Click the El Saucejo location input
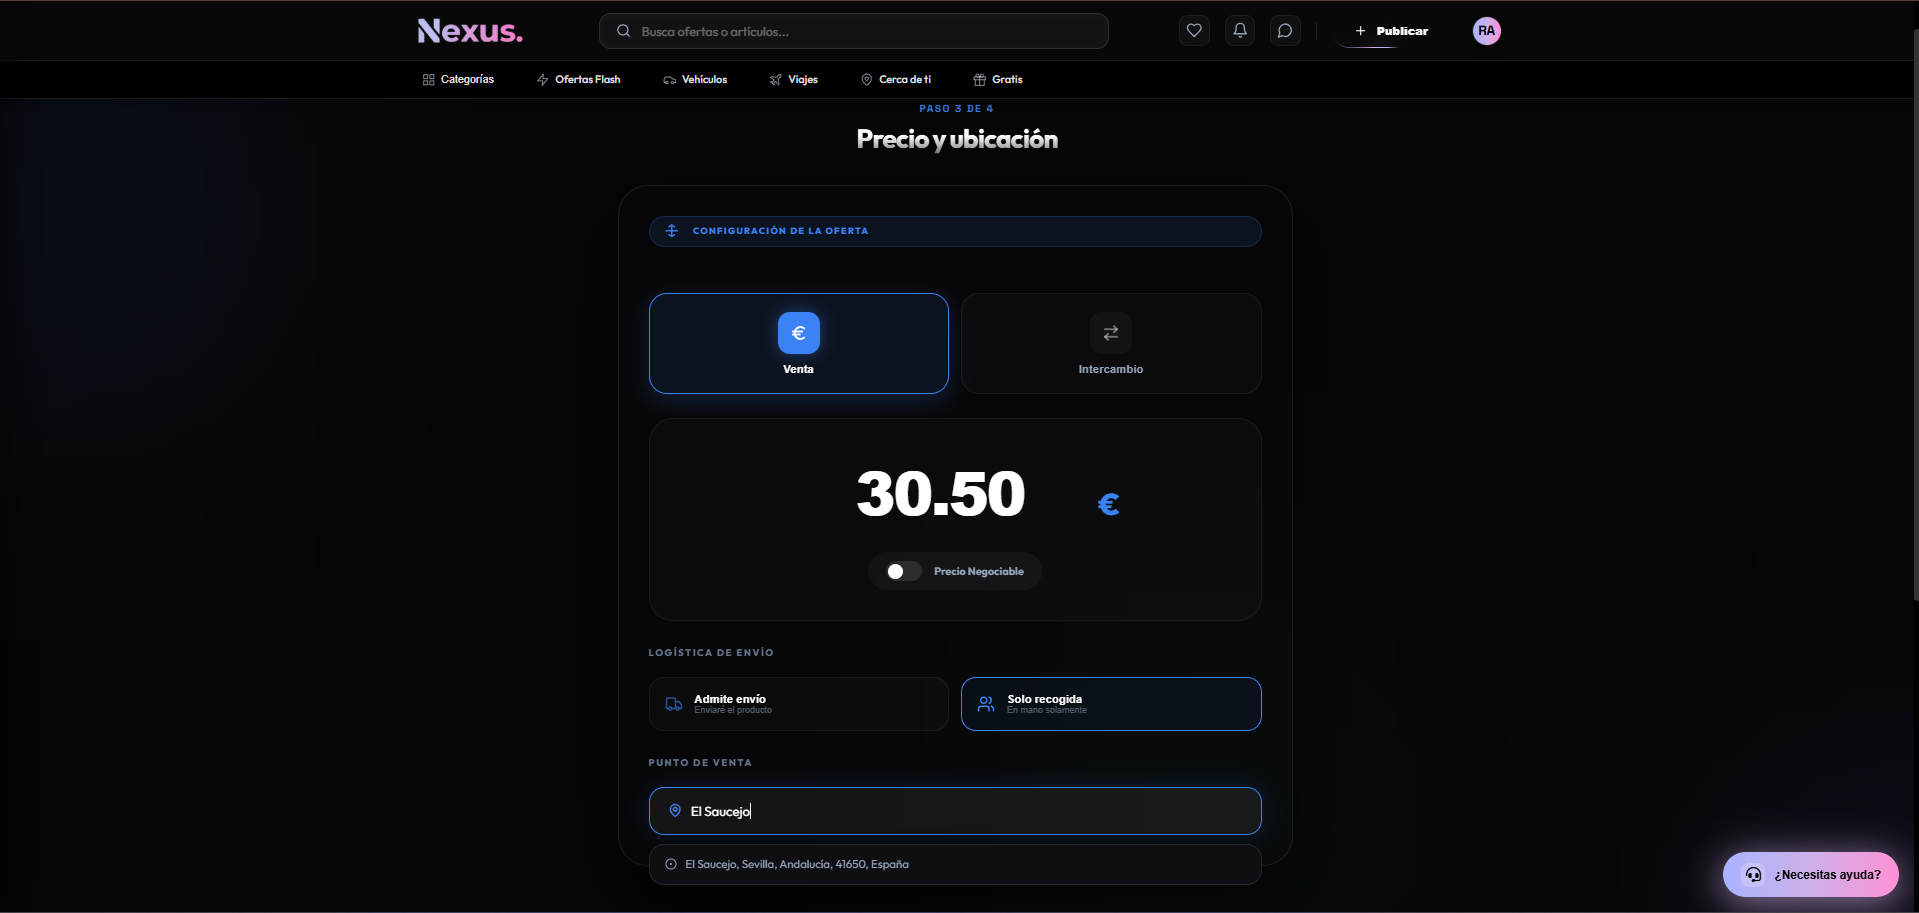Image resolution: width=1919 pixels, height=913 pixels. tap(955, 811)
